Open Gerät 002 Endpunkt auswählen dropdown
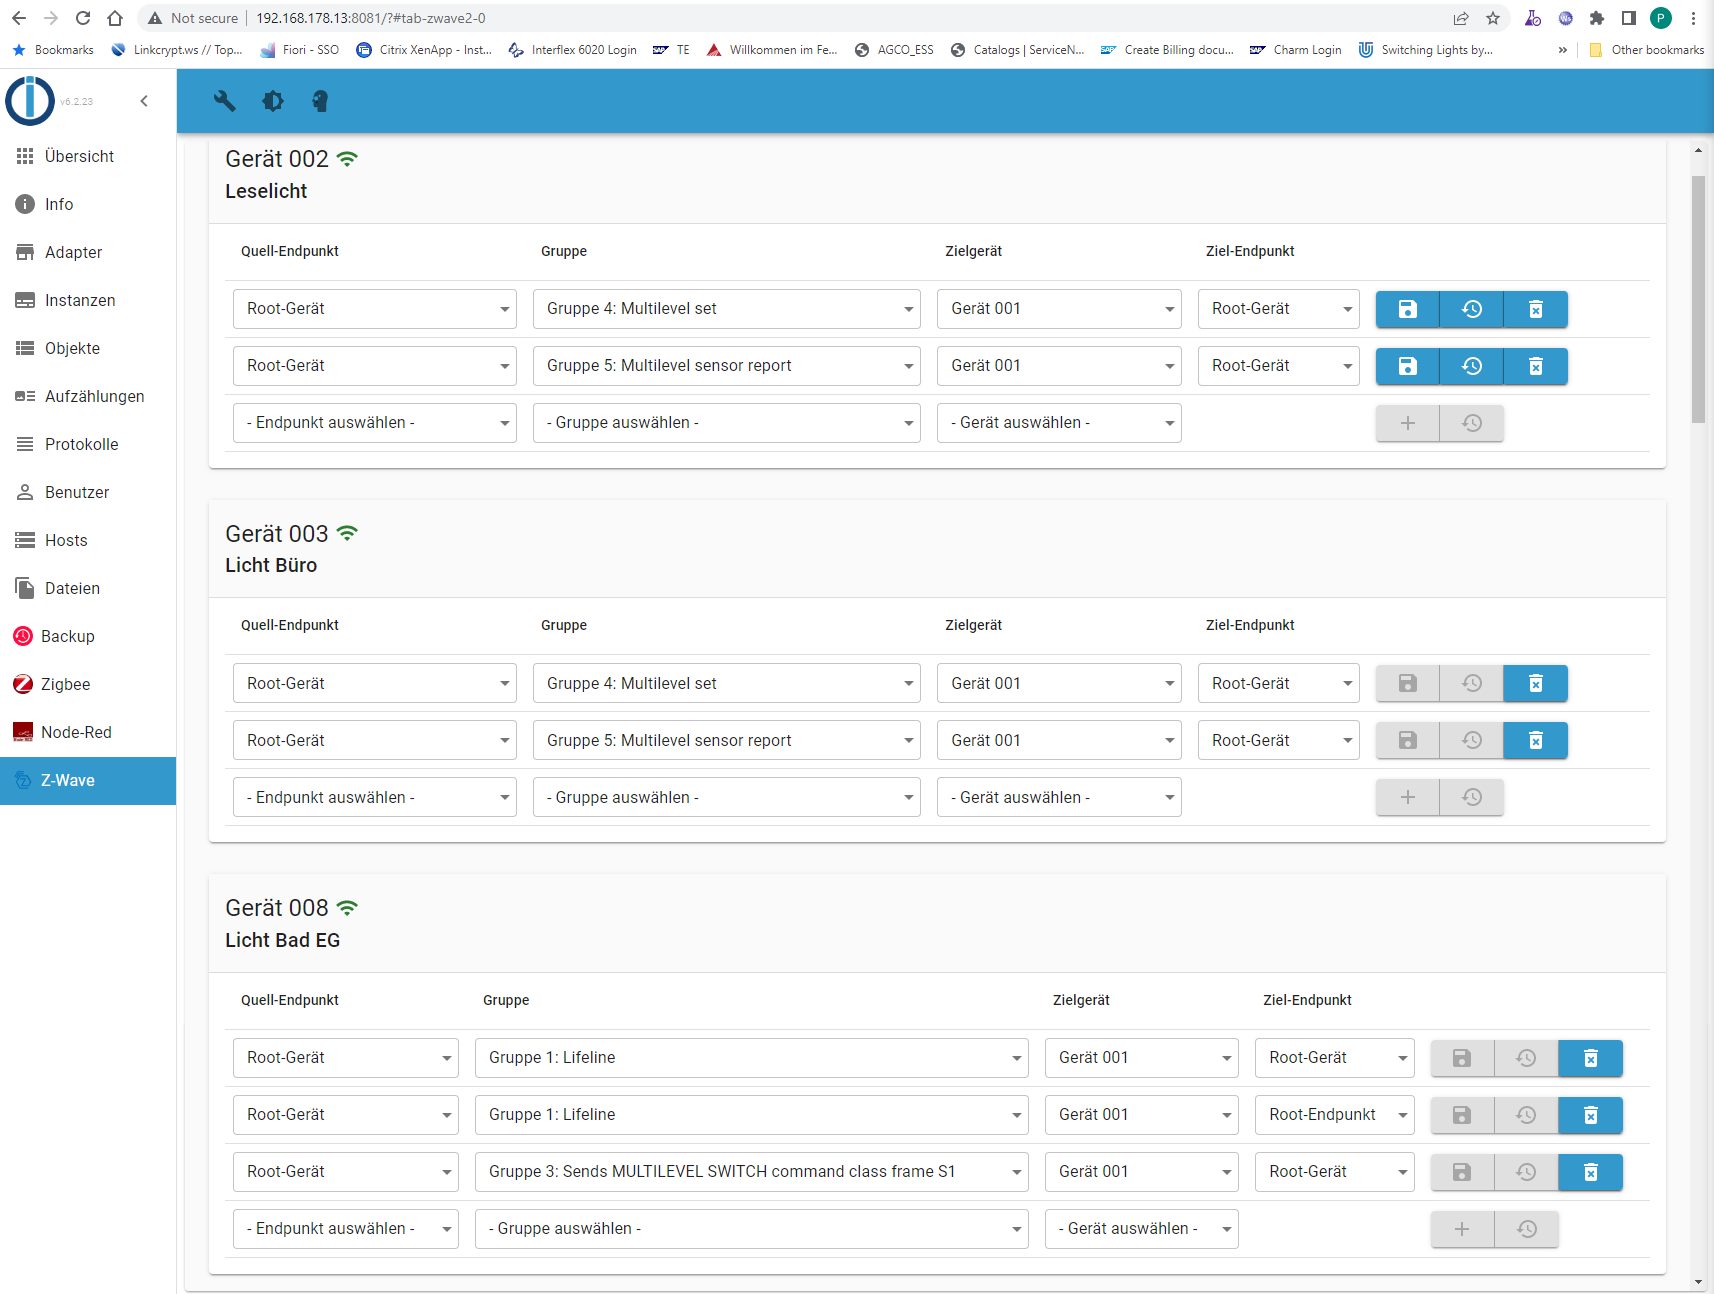1714x1294 pixels. [x=375, y=423]
